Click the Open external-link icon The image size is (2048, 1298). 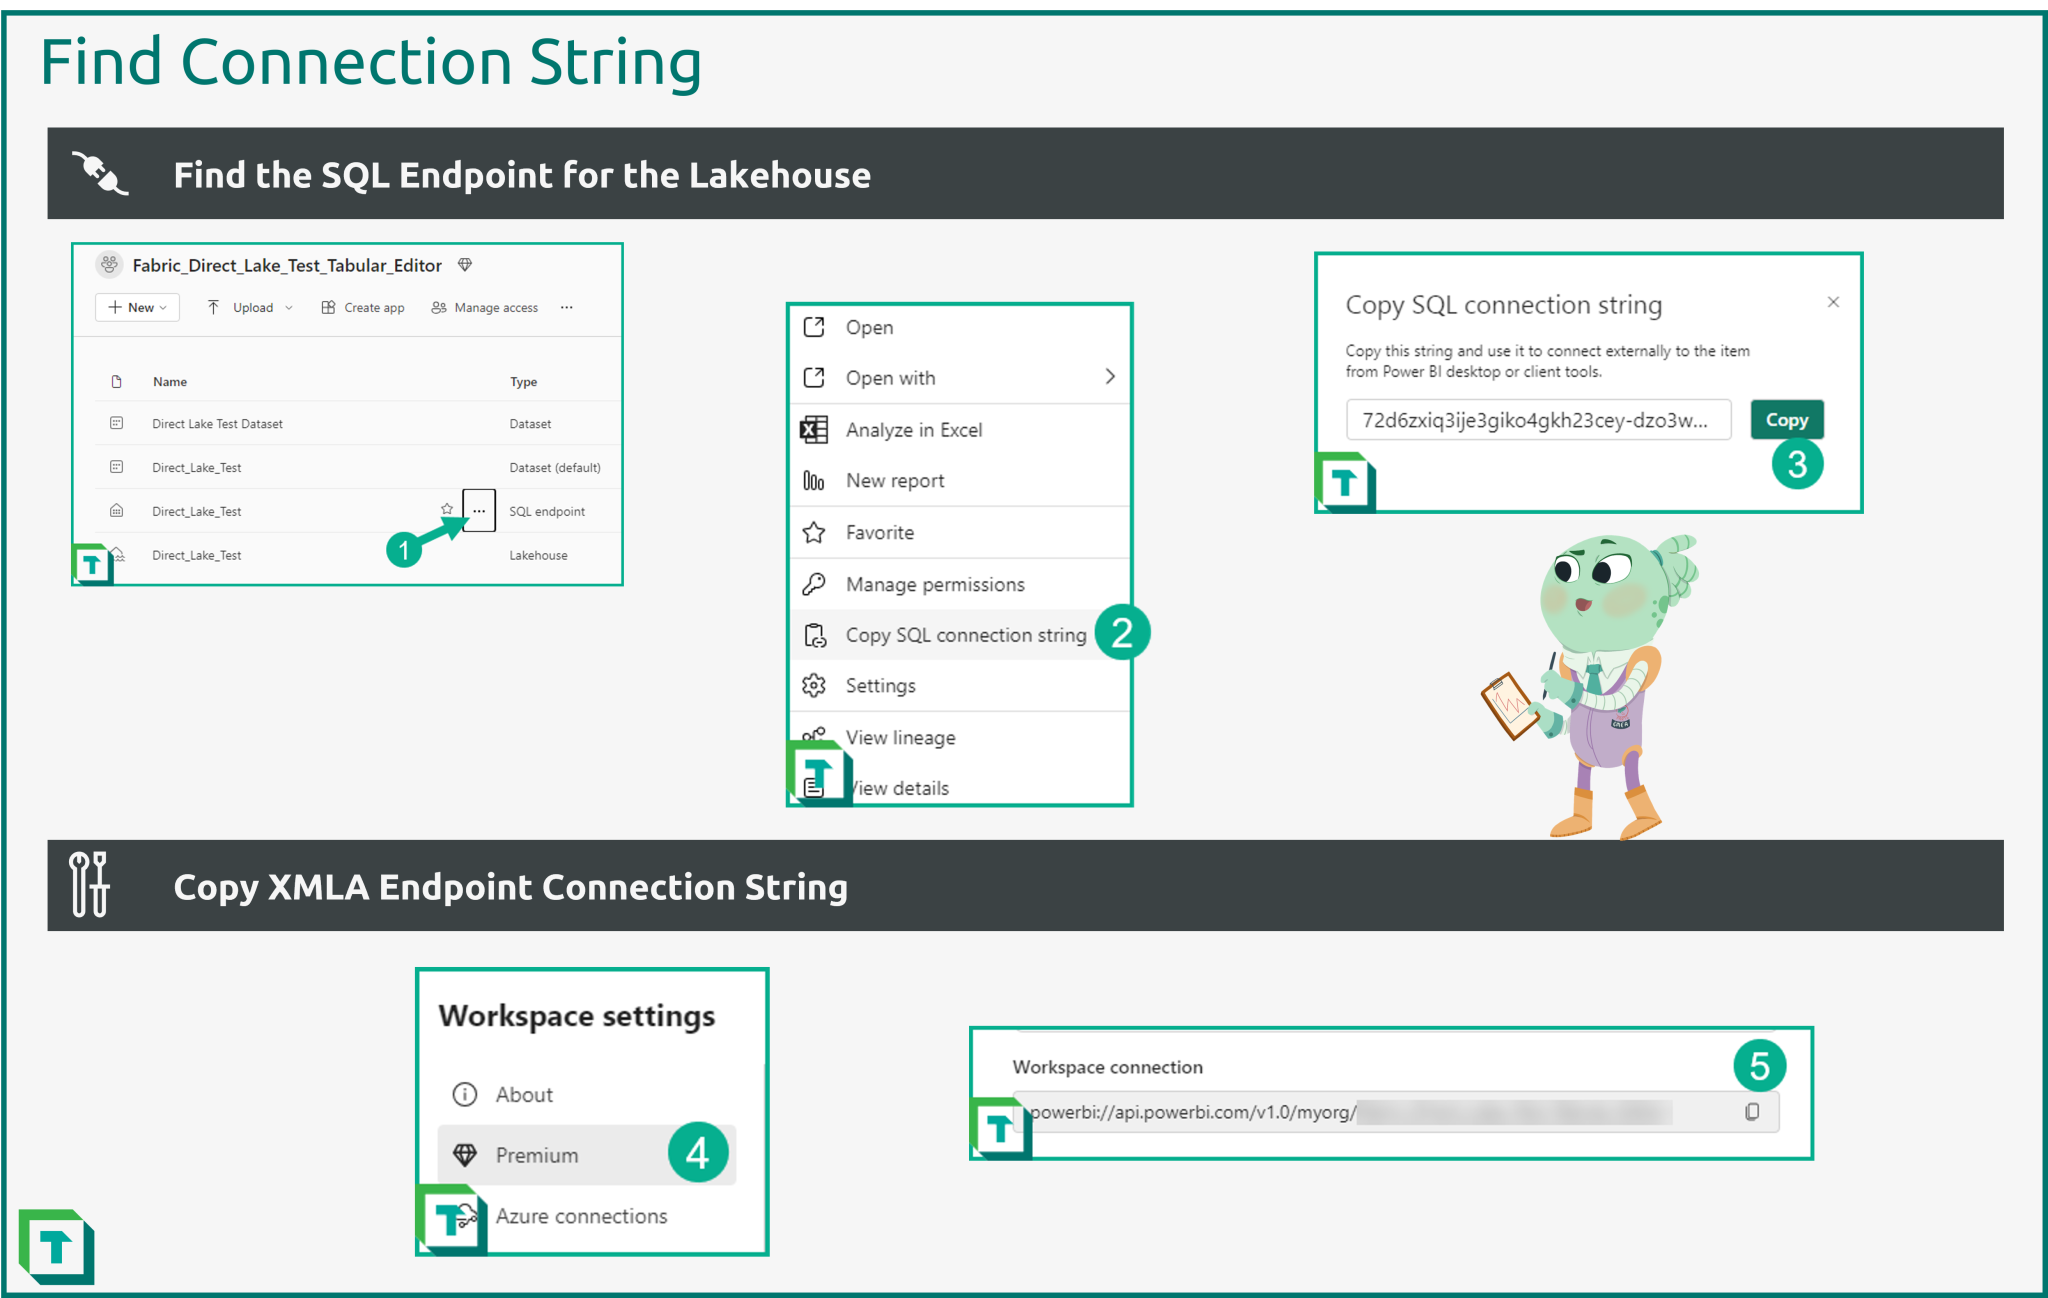(813, 326)
